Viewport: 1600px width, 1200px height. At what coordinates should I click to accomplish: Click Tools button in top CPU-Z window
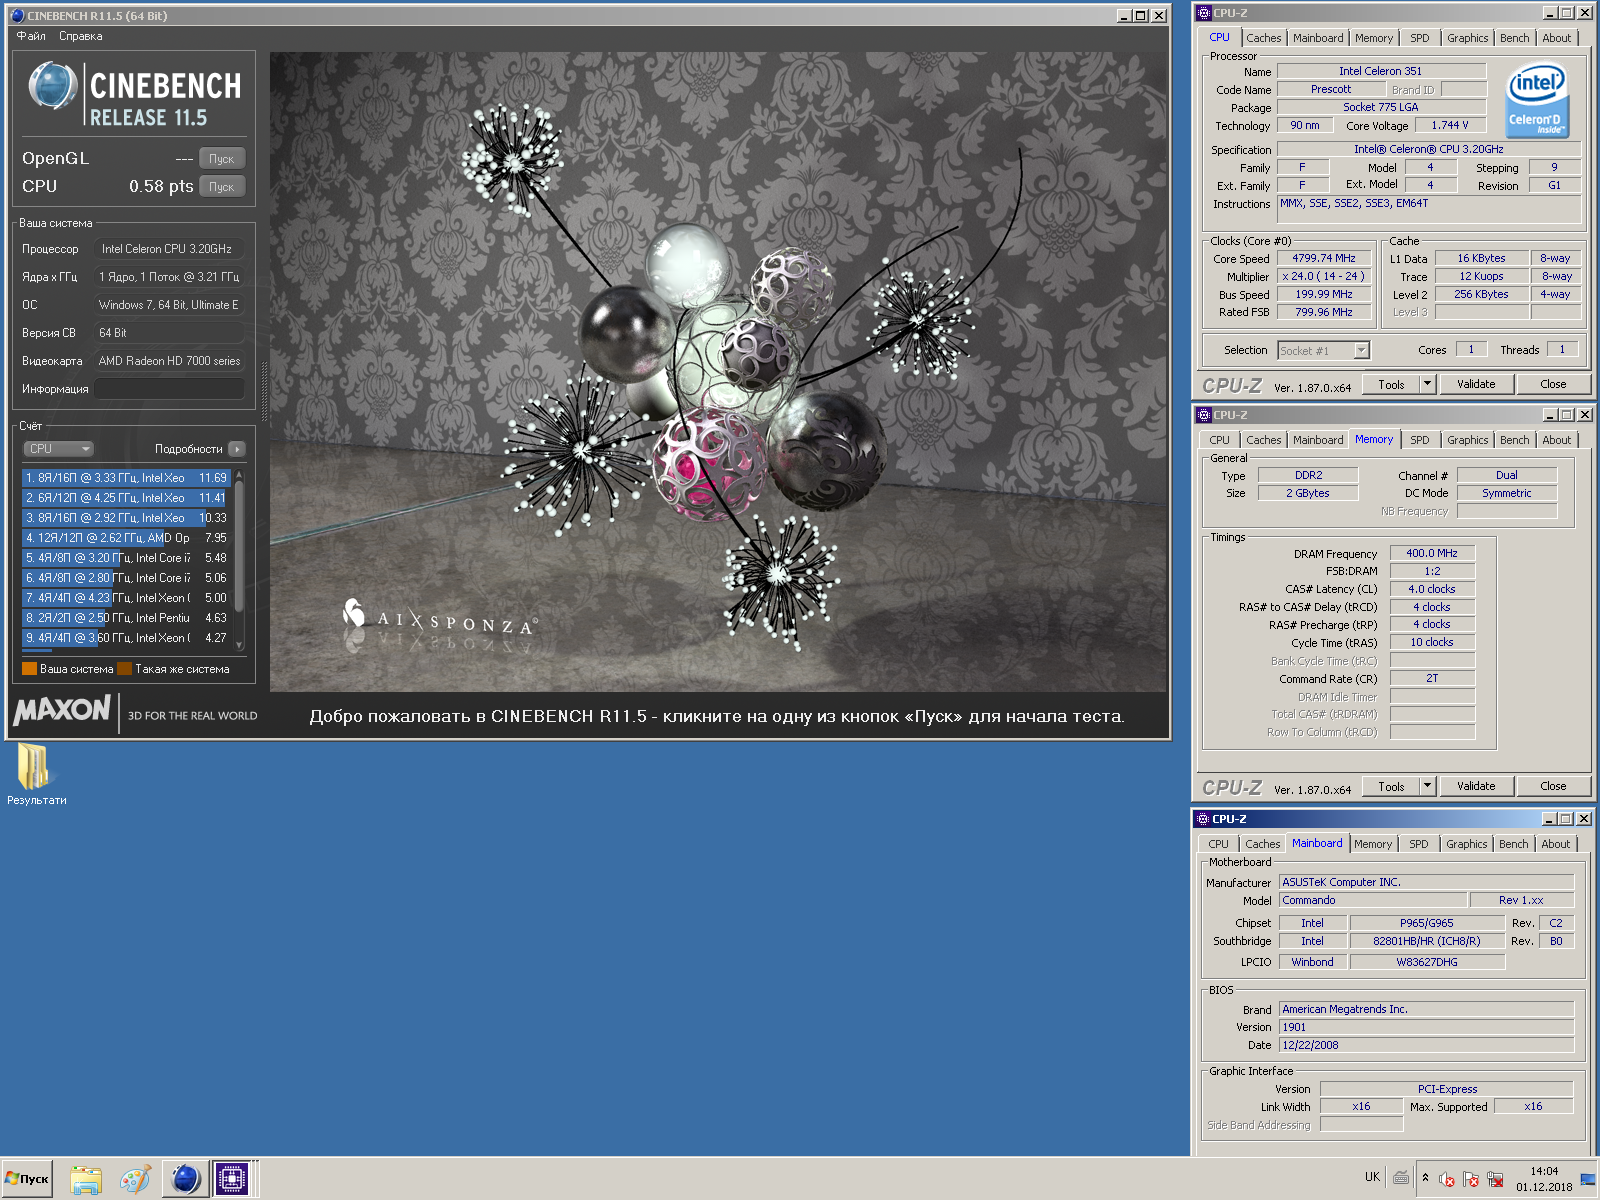click(1391, 384)
